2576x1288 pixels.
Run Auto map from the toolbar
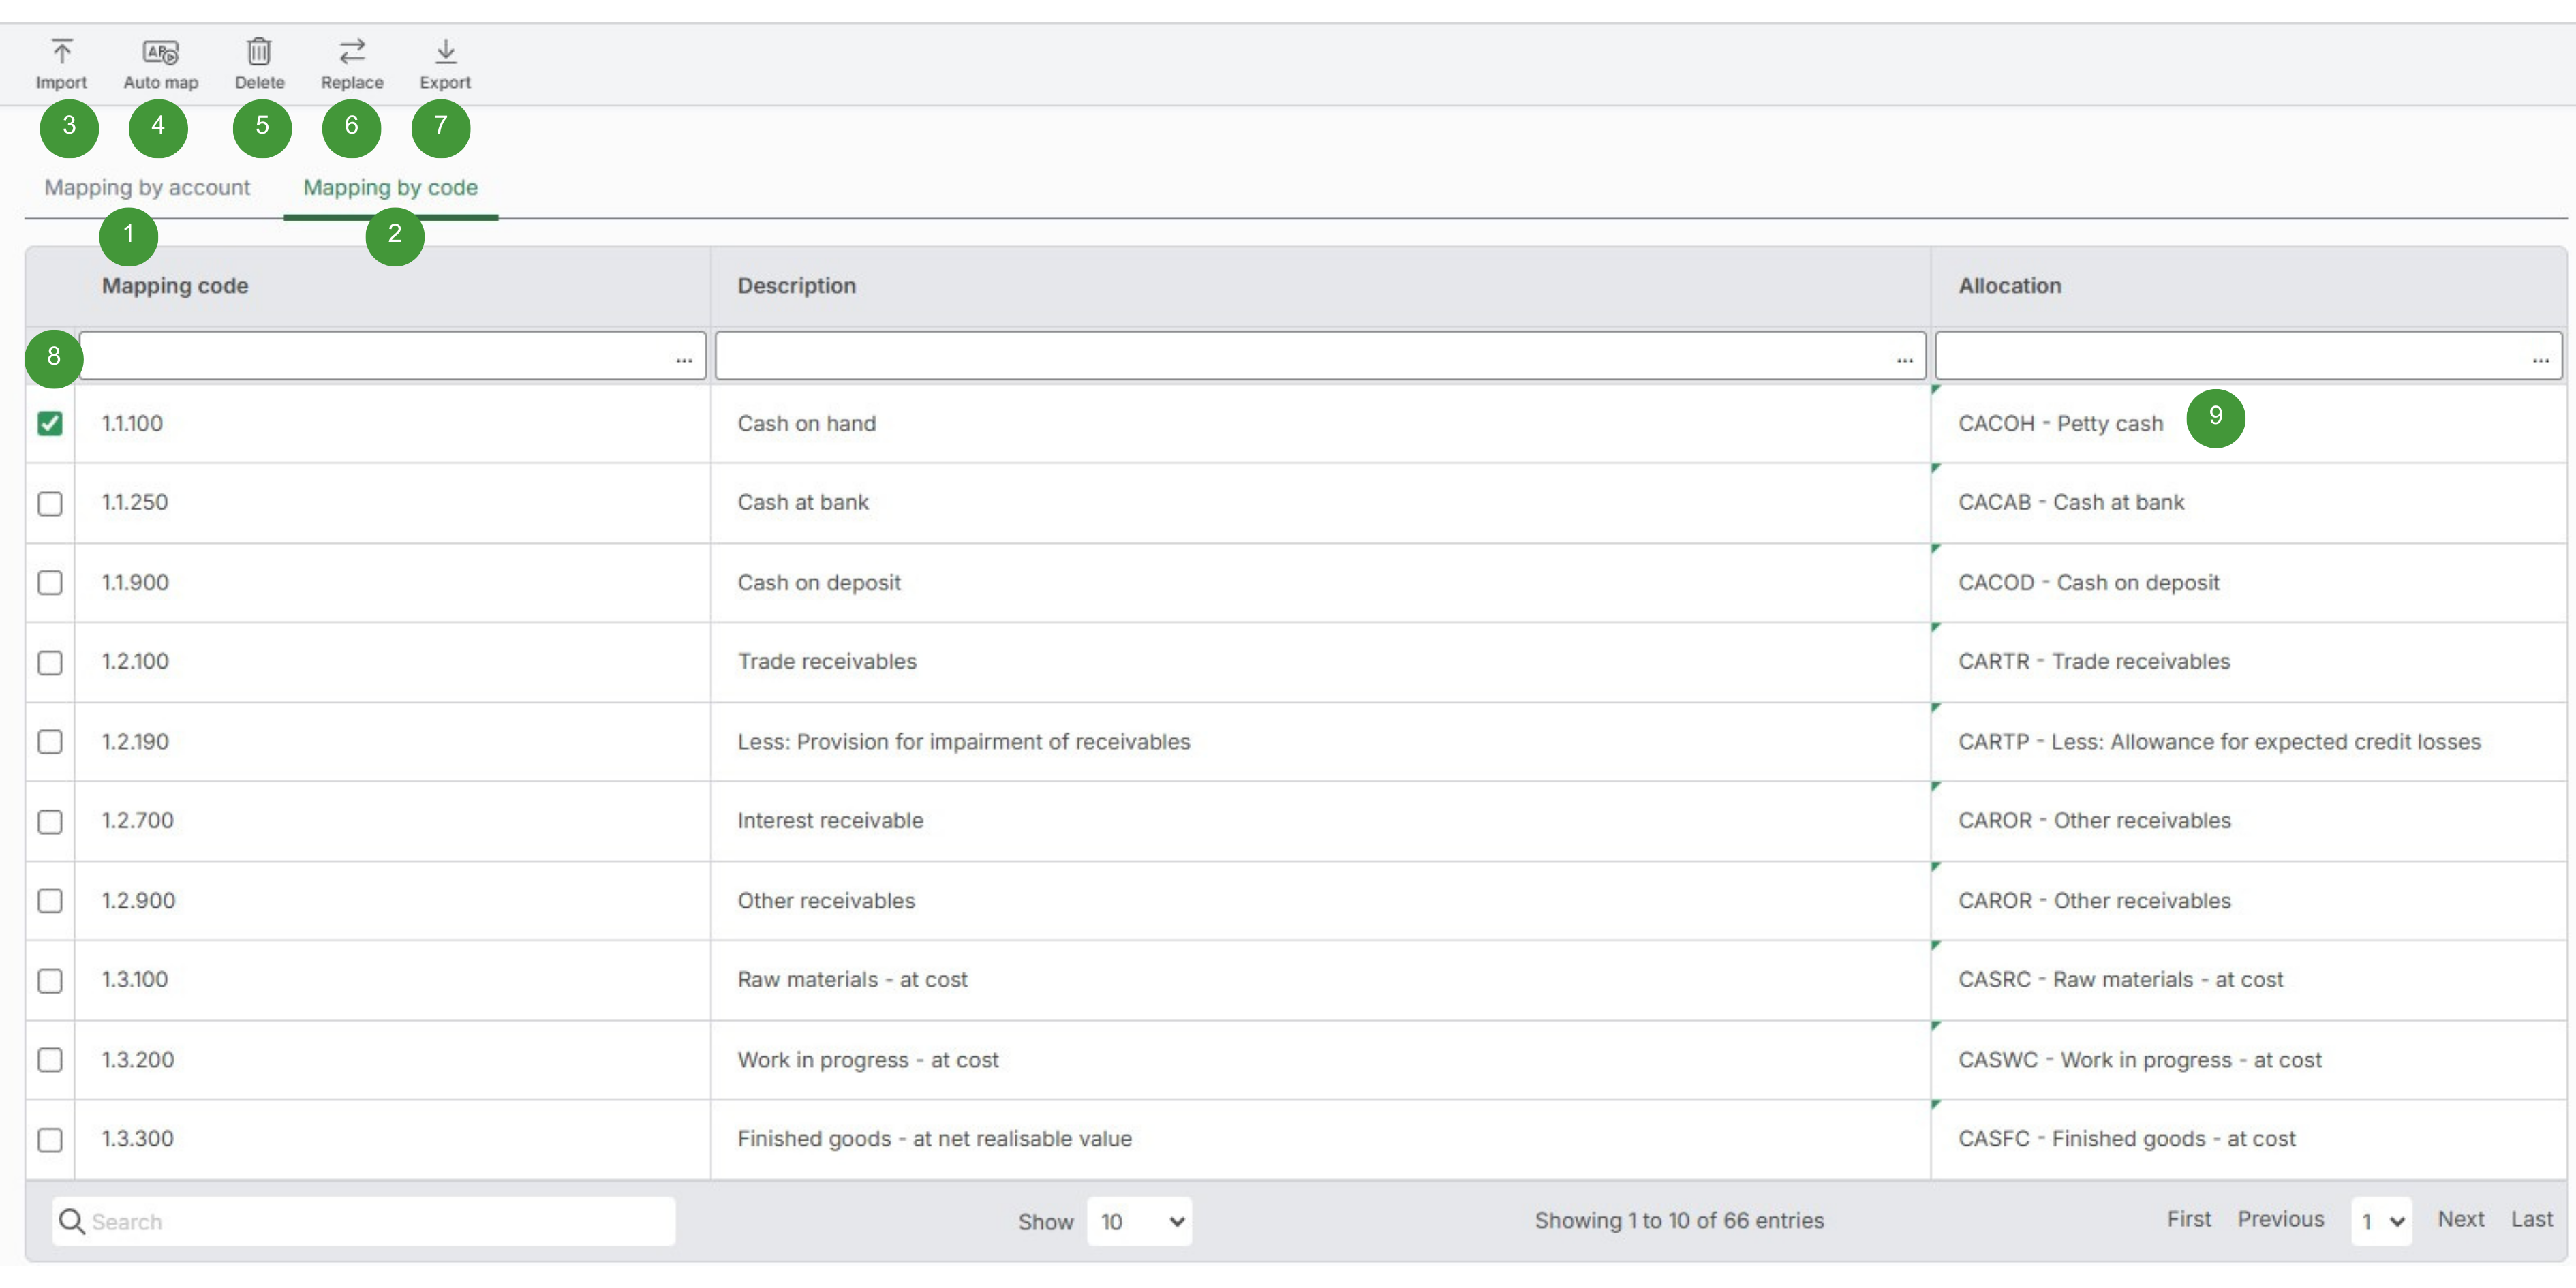160,51
